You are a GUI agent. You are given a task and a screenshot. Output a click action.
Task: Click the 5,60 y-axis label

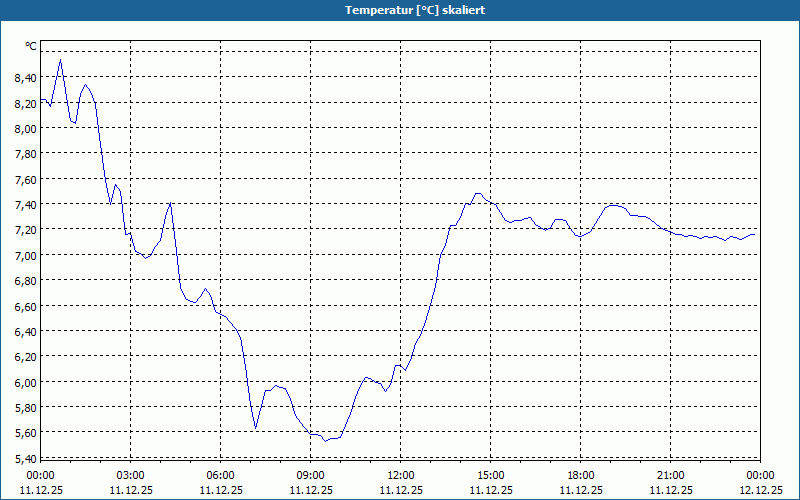pyautogui.click(x=26, y=433)
